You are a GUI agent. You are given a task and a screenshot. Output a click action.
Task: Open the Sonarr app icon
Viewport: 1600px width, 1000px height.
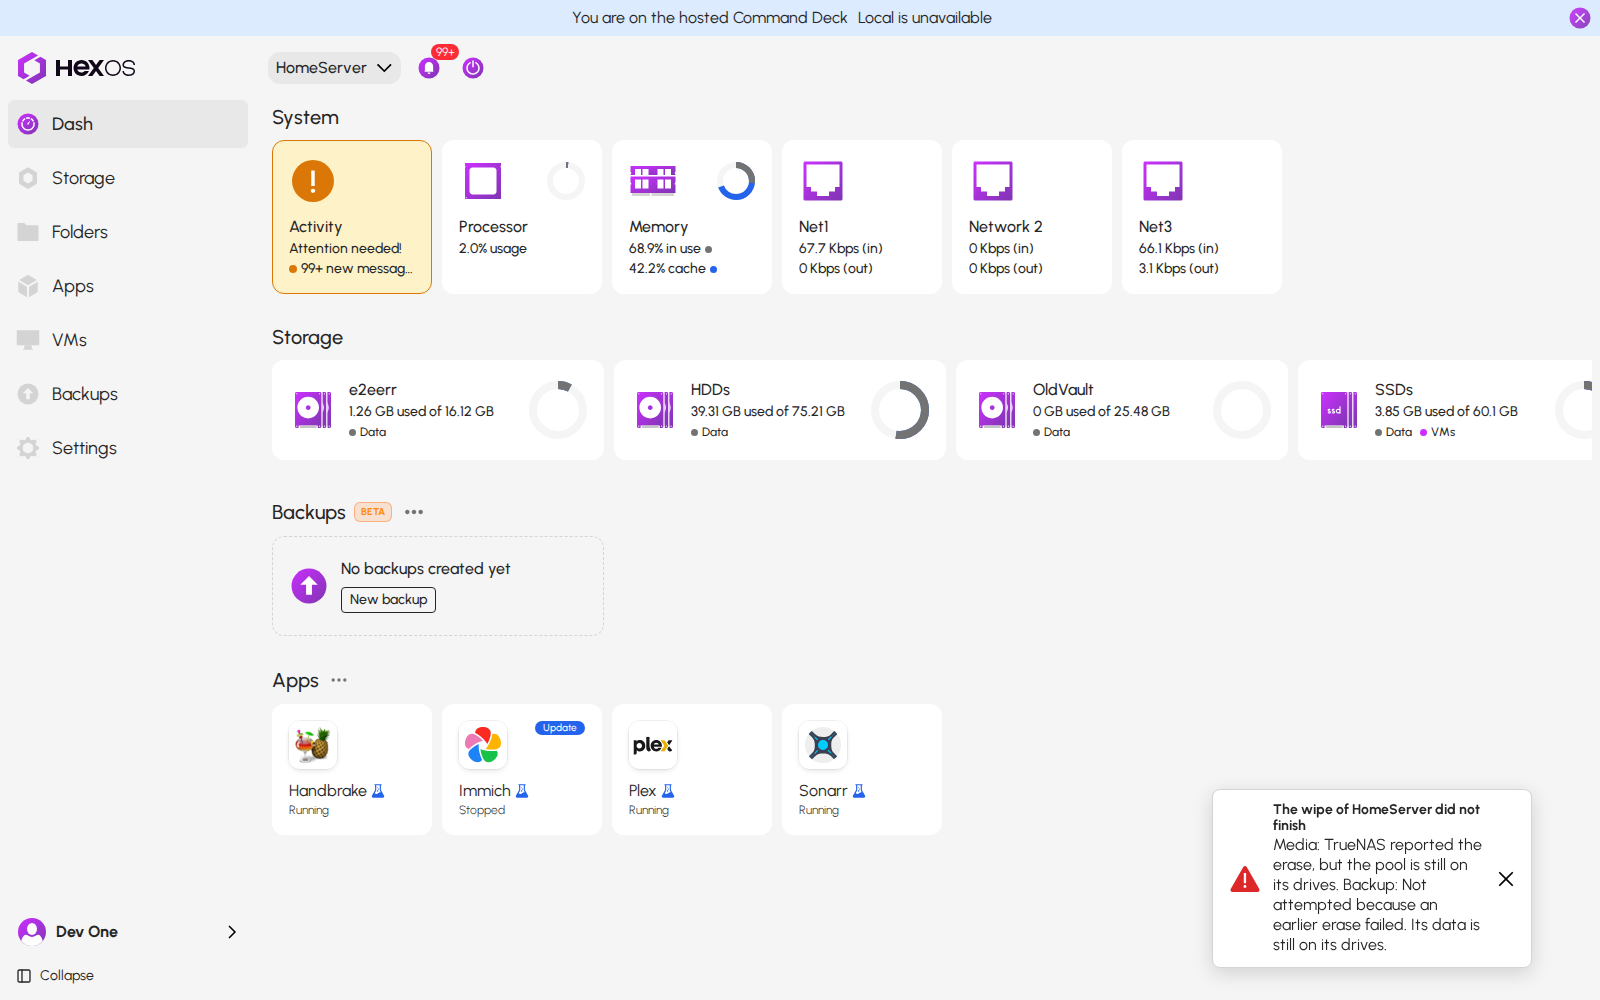click(823, 745)
